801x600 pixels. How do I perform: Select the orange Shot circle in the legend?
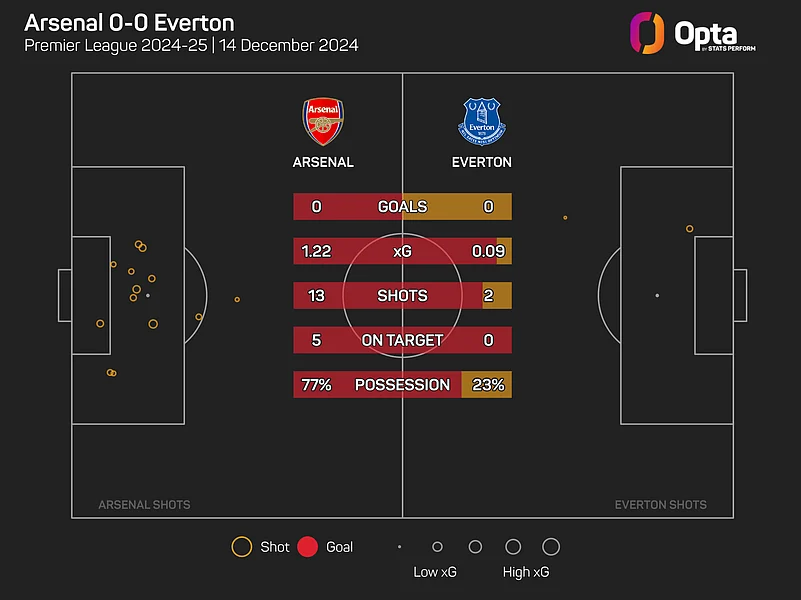[241, 547]
